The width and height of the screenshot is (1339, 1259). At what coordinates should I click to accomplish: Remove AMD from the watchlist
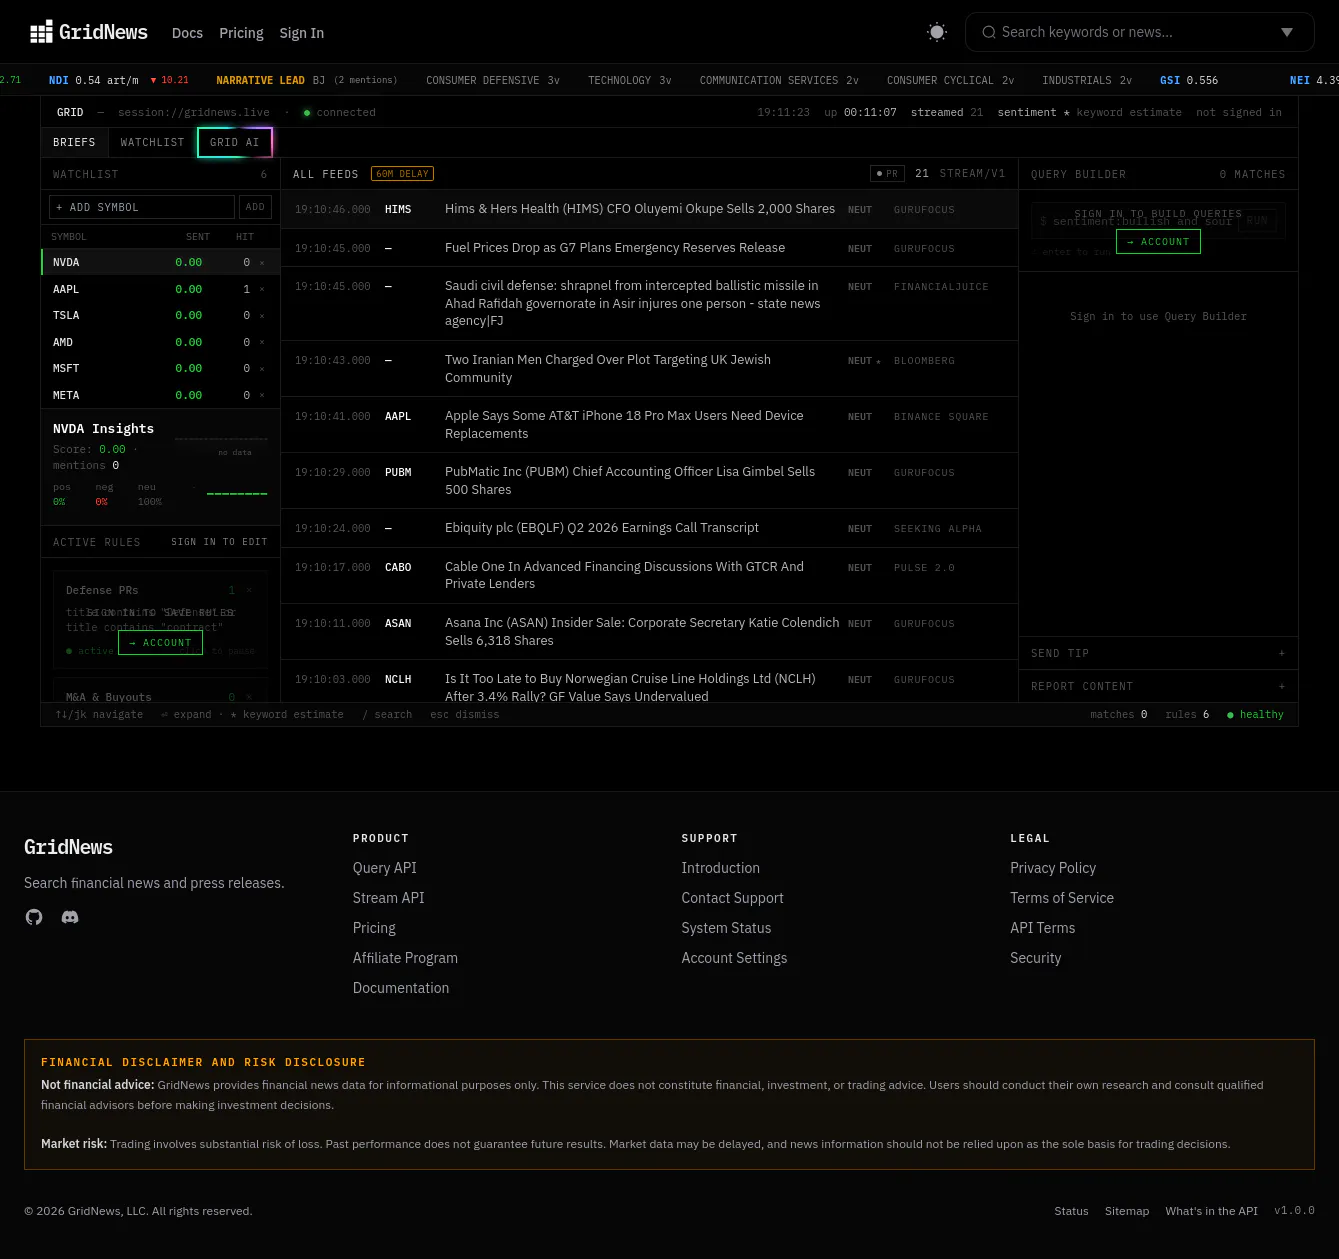[262, 342]
